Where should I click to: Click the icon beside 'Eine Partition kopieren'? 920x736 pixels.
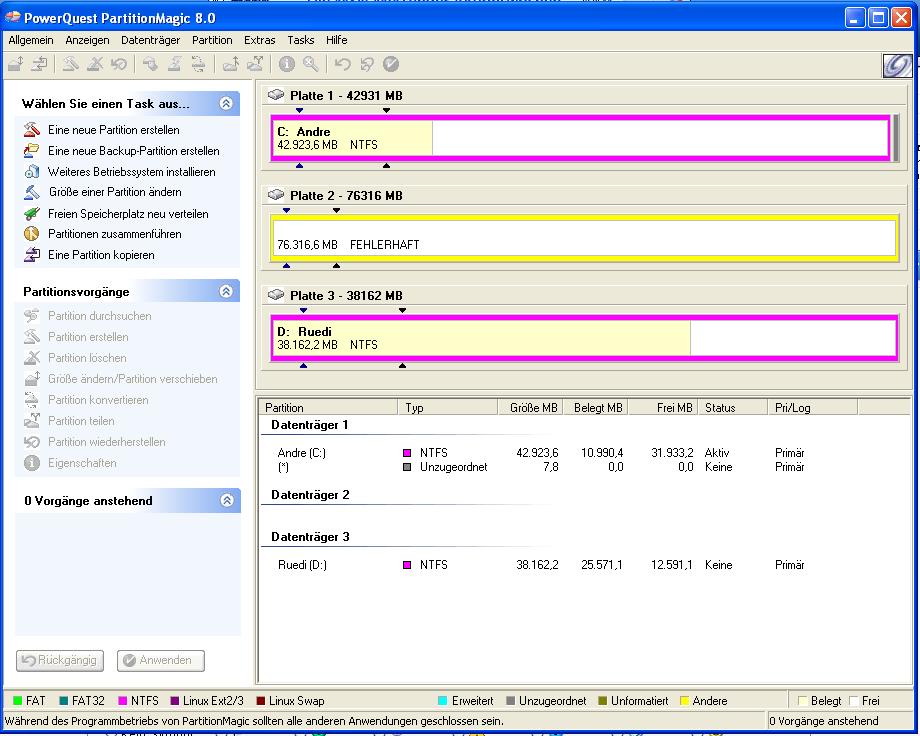(x=32, y=255)
